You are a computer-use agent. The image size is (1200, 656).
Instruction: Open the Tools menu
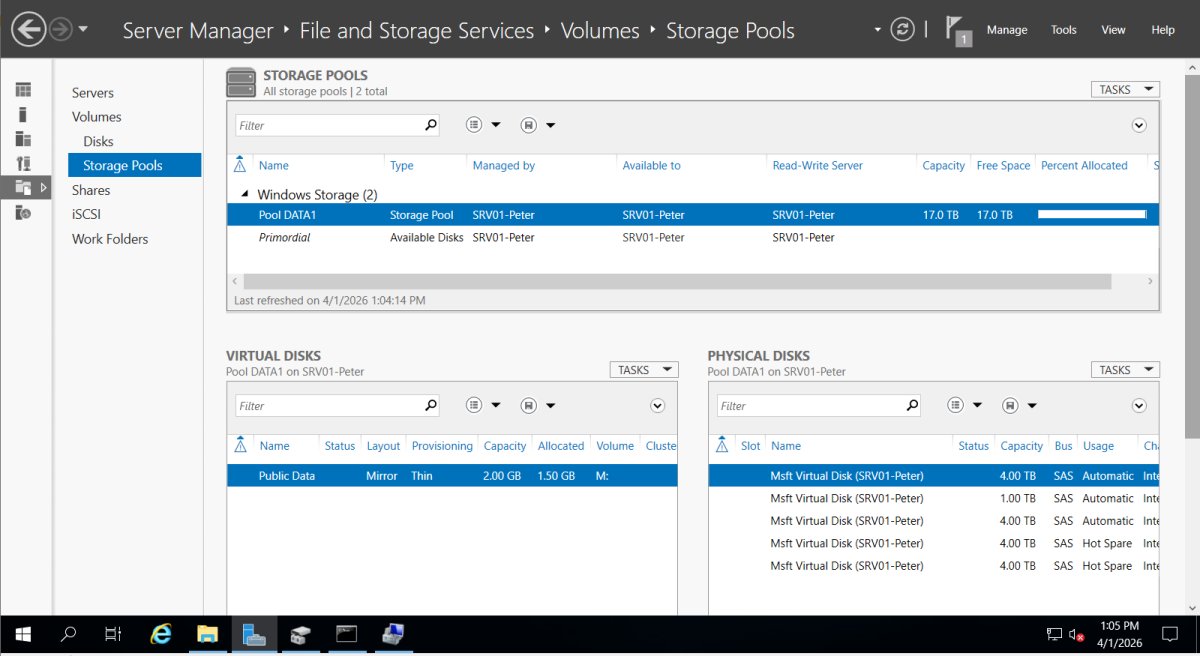click(1063, 30)
